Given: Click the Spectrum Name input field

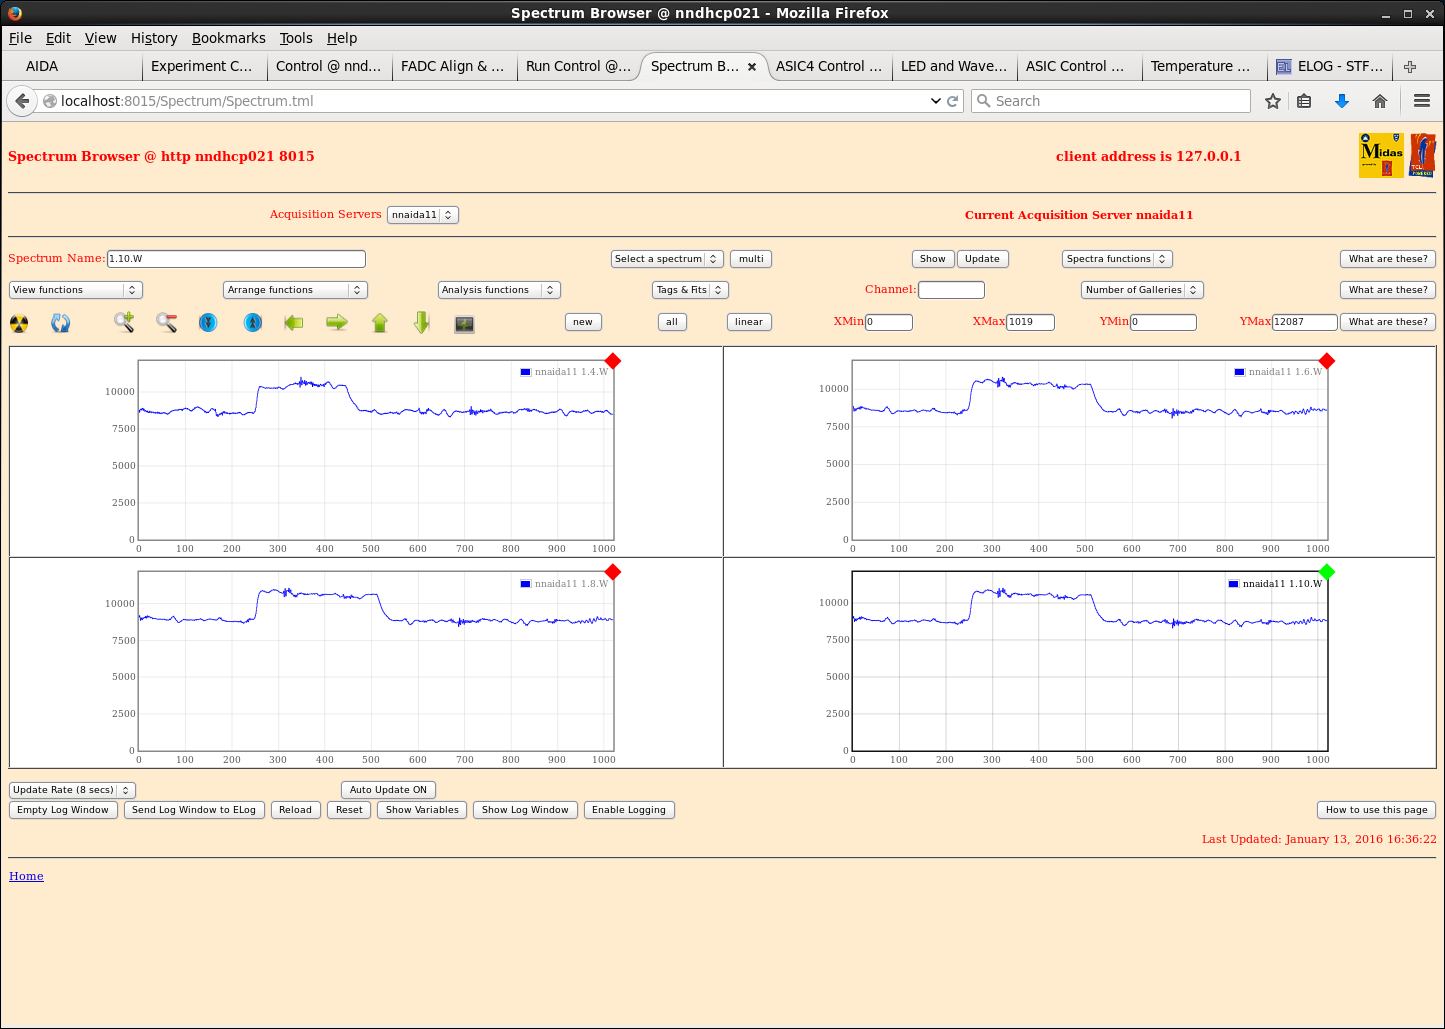Looking at the screenshot, I should pyautogui.click(x=236, y=259).
